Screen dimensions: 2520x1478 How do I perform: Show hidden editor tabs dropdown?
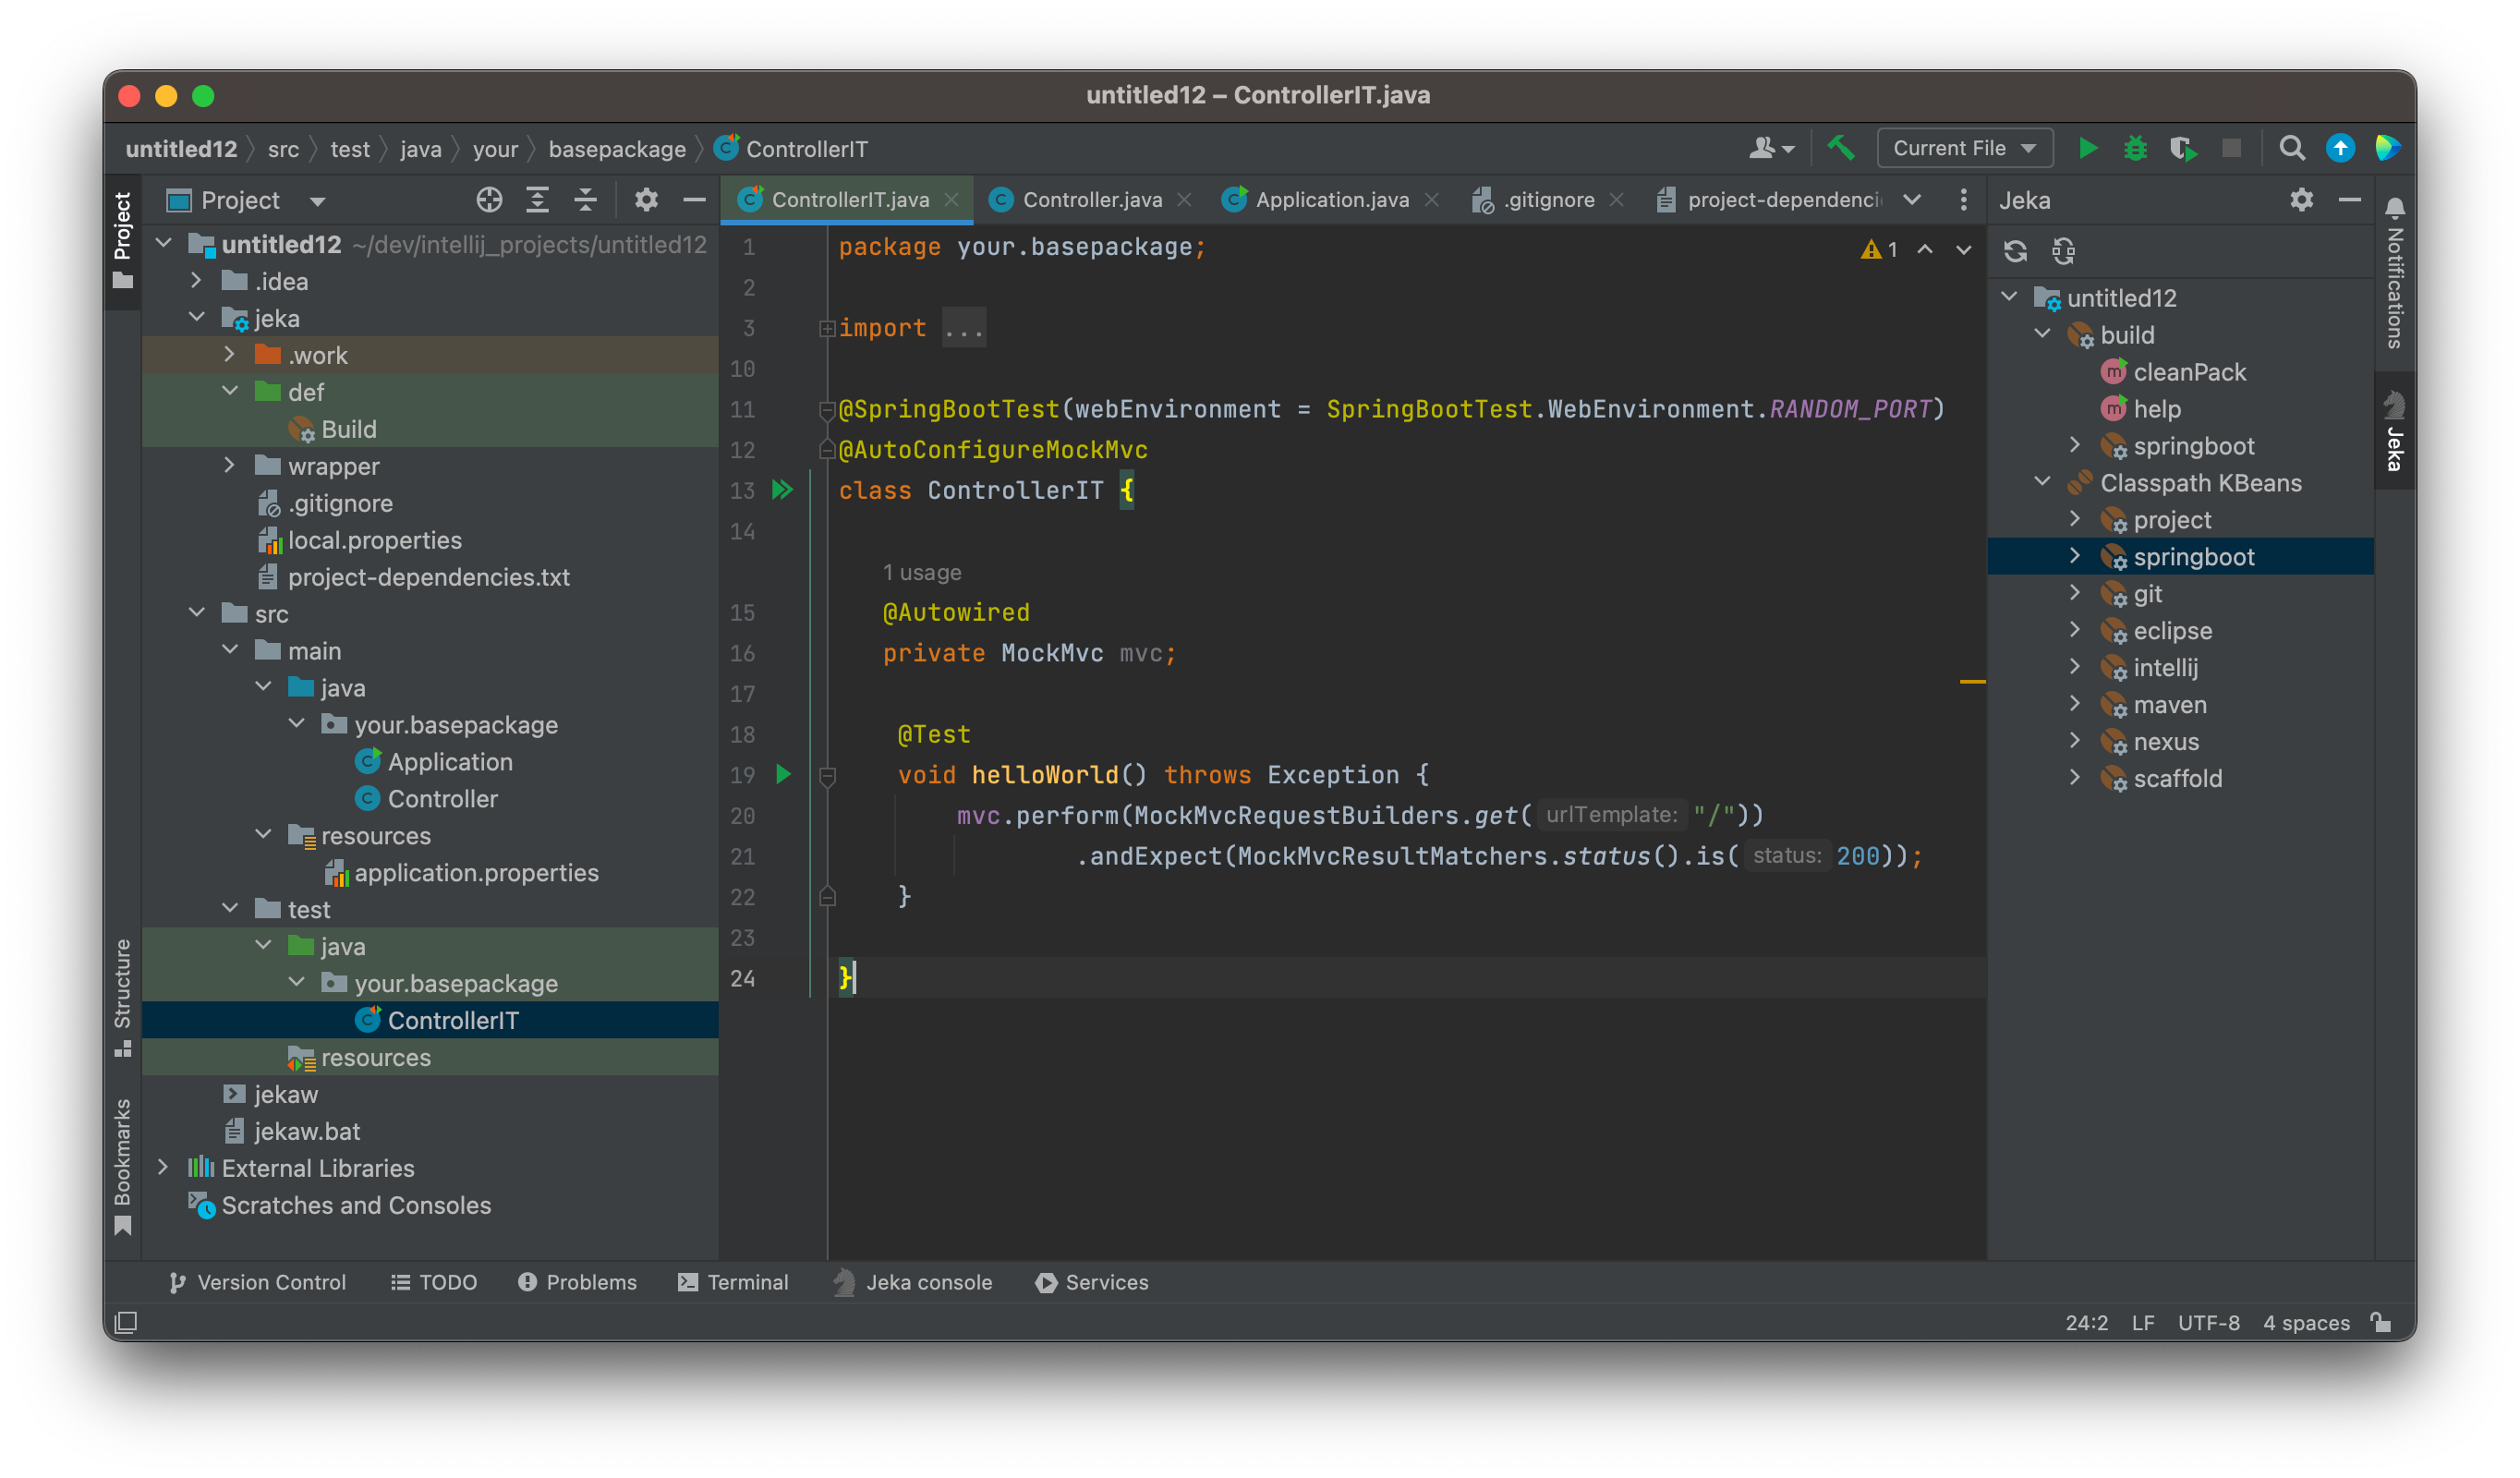coord(1911,200)
